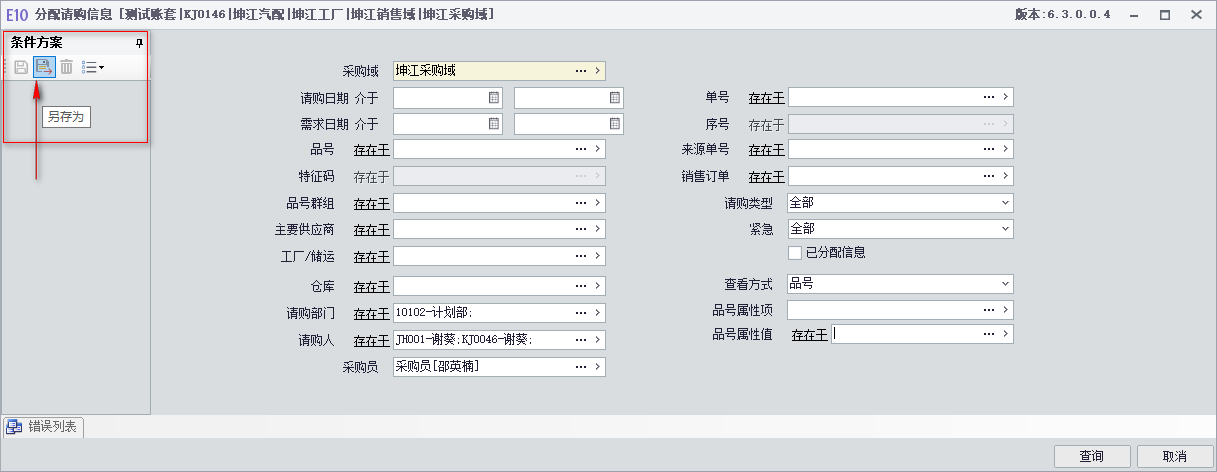The width and height of the screenshot is (1217, 472).
Task: Click the 存在于 operator link for 品号属性值
Action: point(810,335)
